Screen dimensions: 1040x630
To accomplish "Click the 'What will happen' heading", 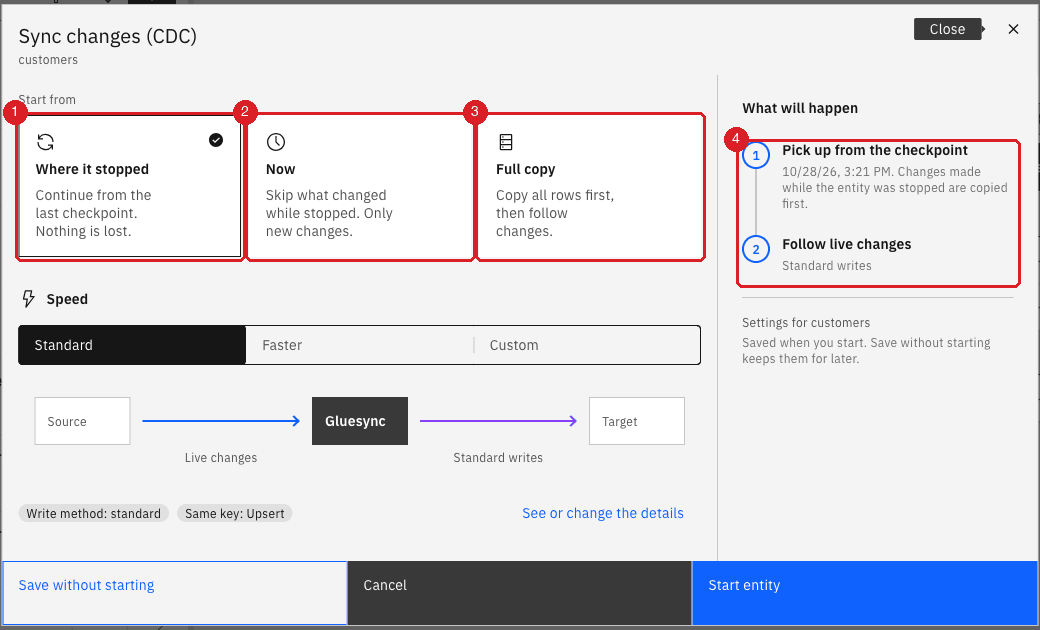I will coord(800,108).
